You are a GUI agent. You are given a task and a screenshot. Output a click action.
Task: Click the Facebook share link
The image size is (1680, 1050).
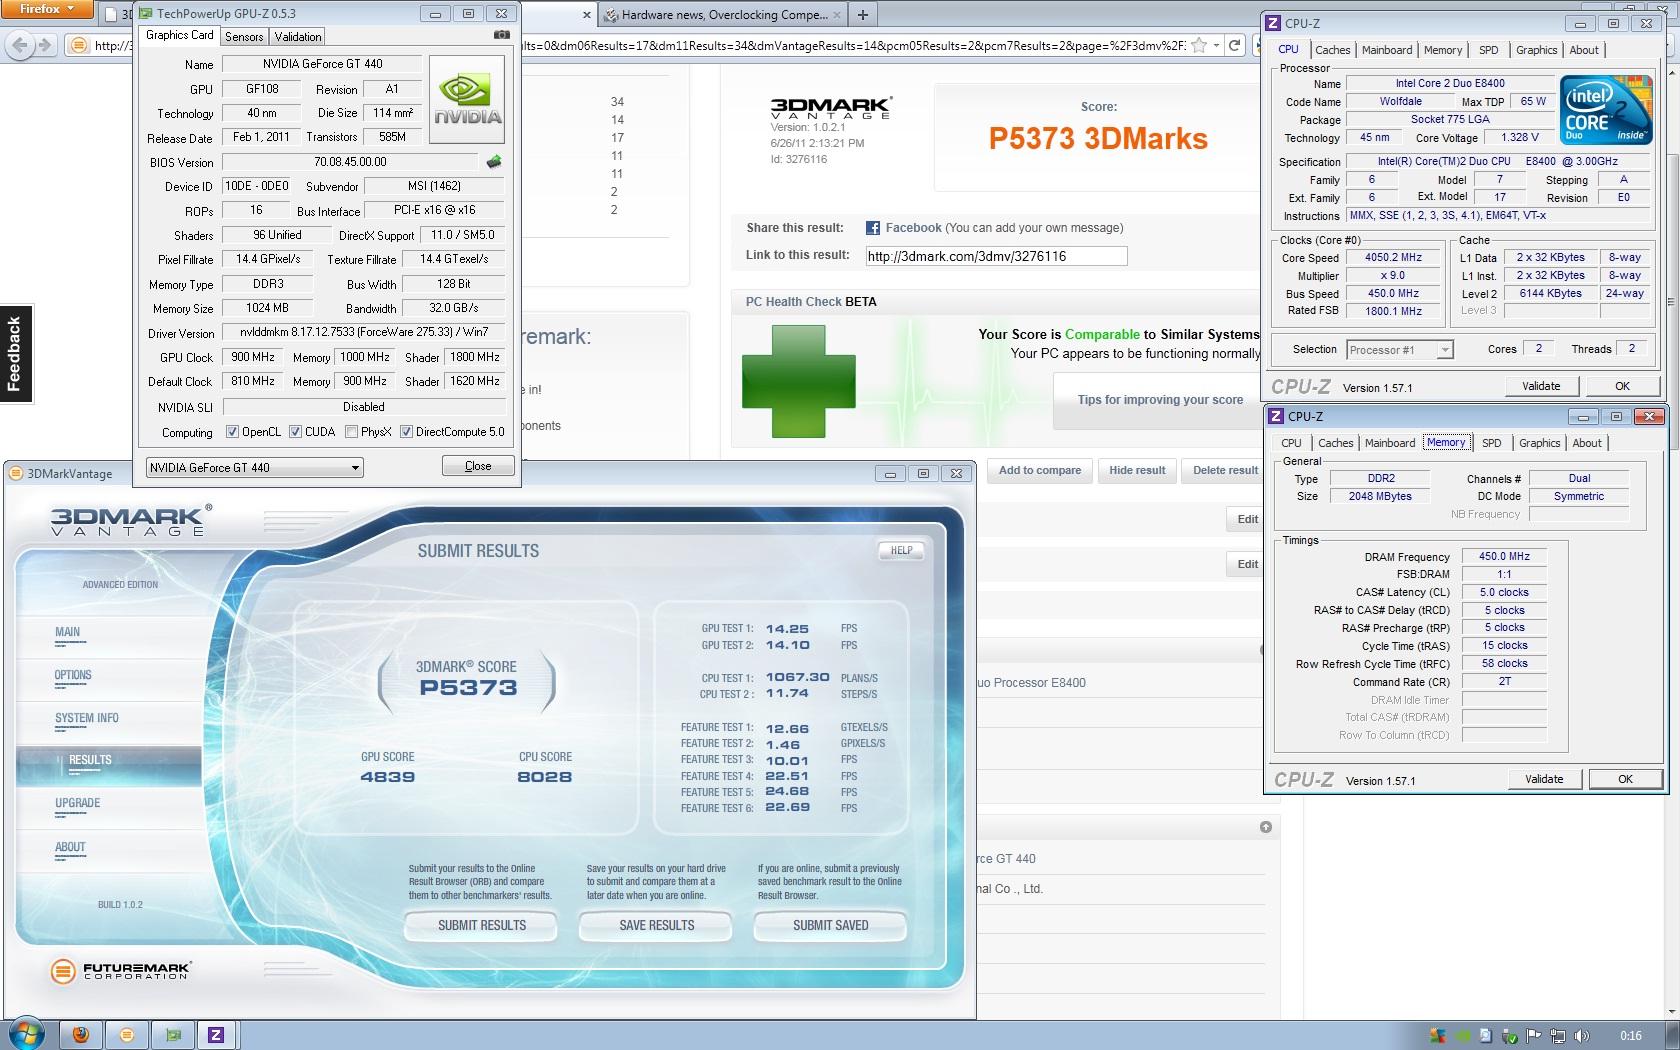click(913, 228)
